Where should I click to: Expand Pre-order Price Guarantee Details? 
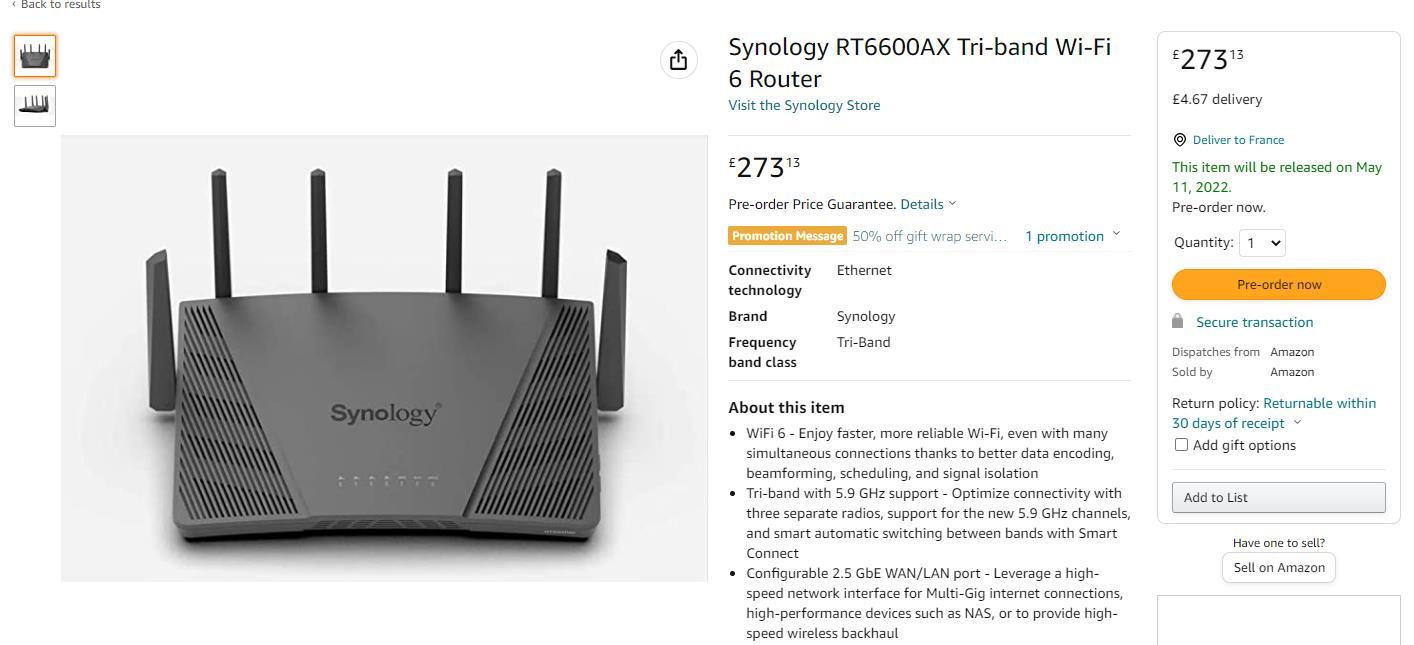[927, 204]
